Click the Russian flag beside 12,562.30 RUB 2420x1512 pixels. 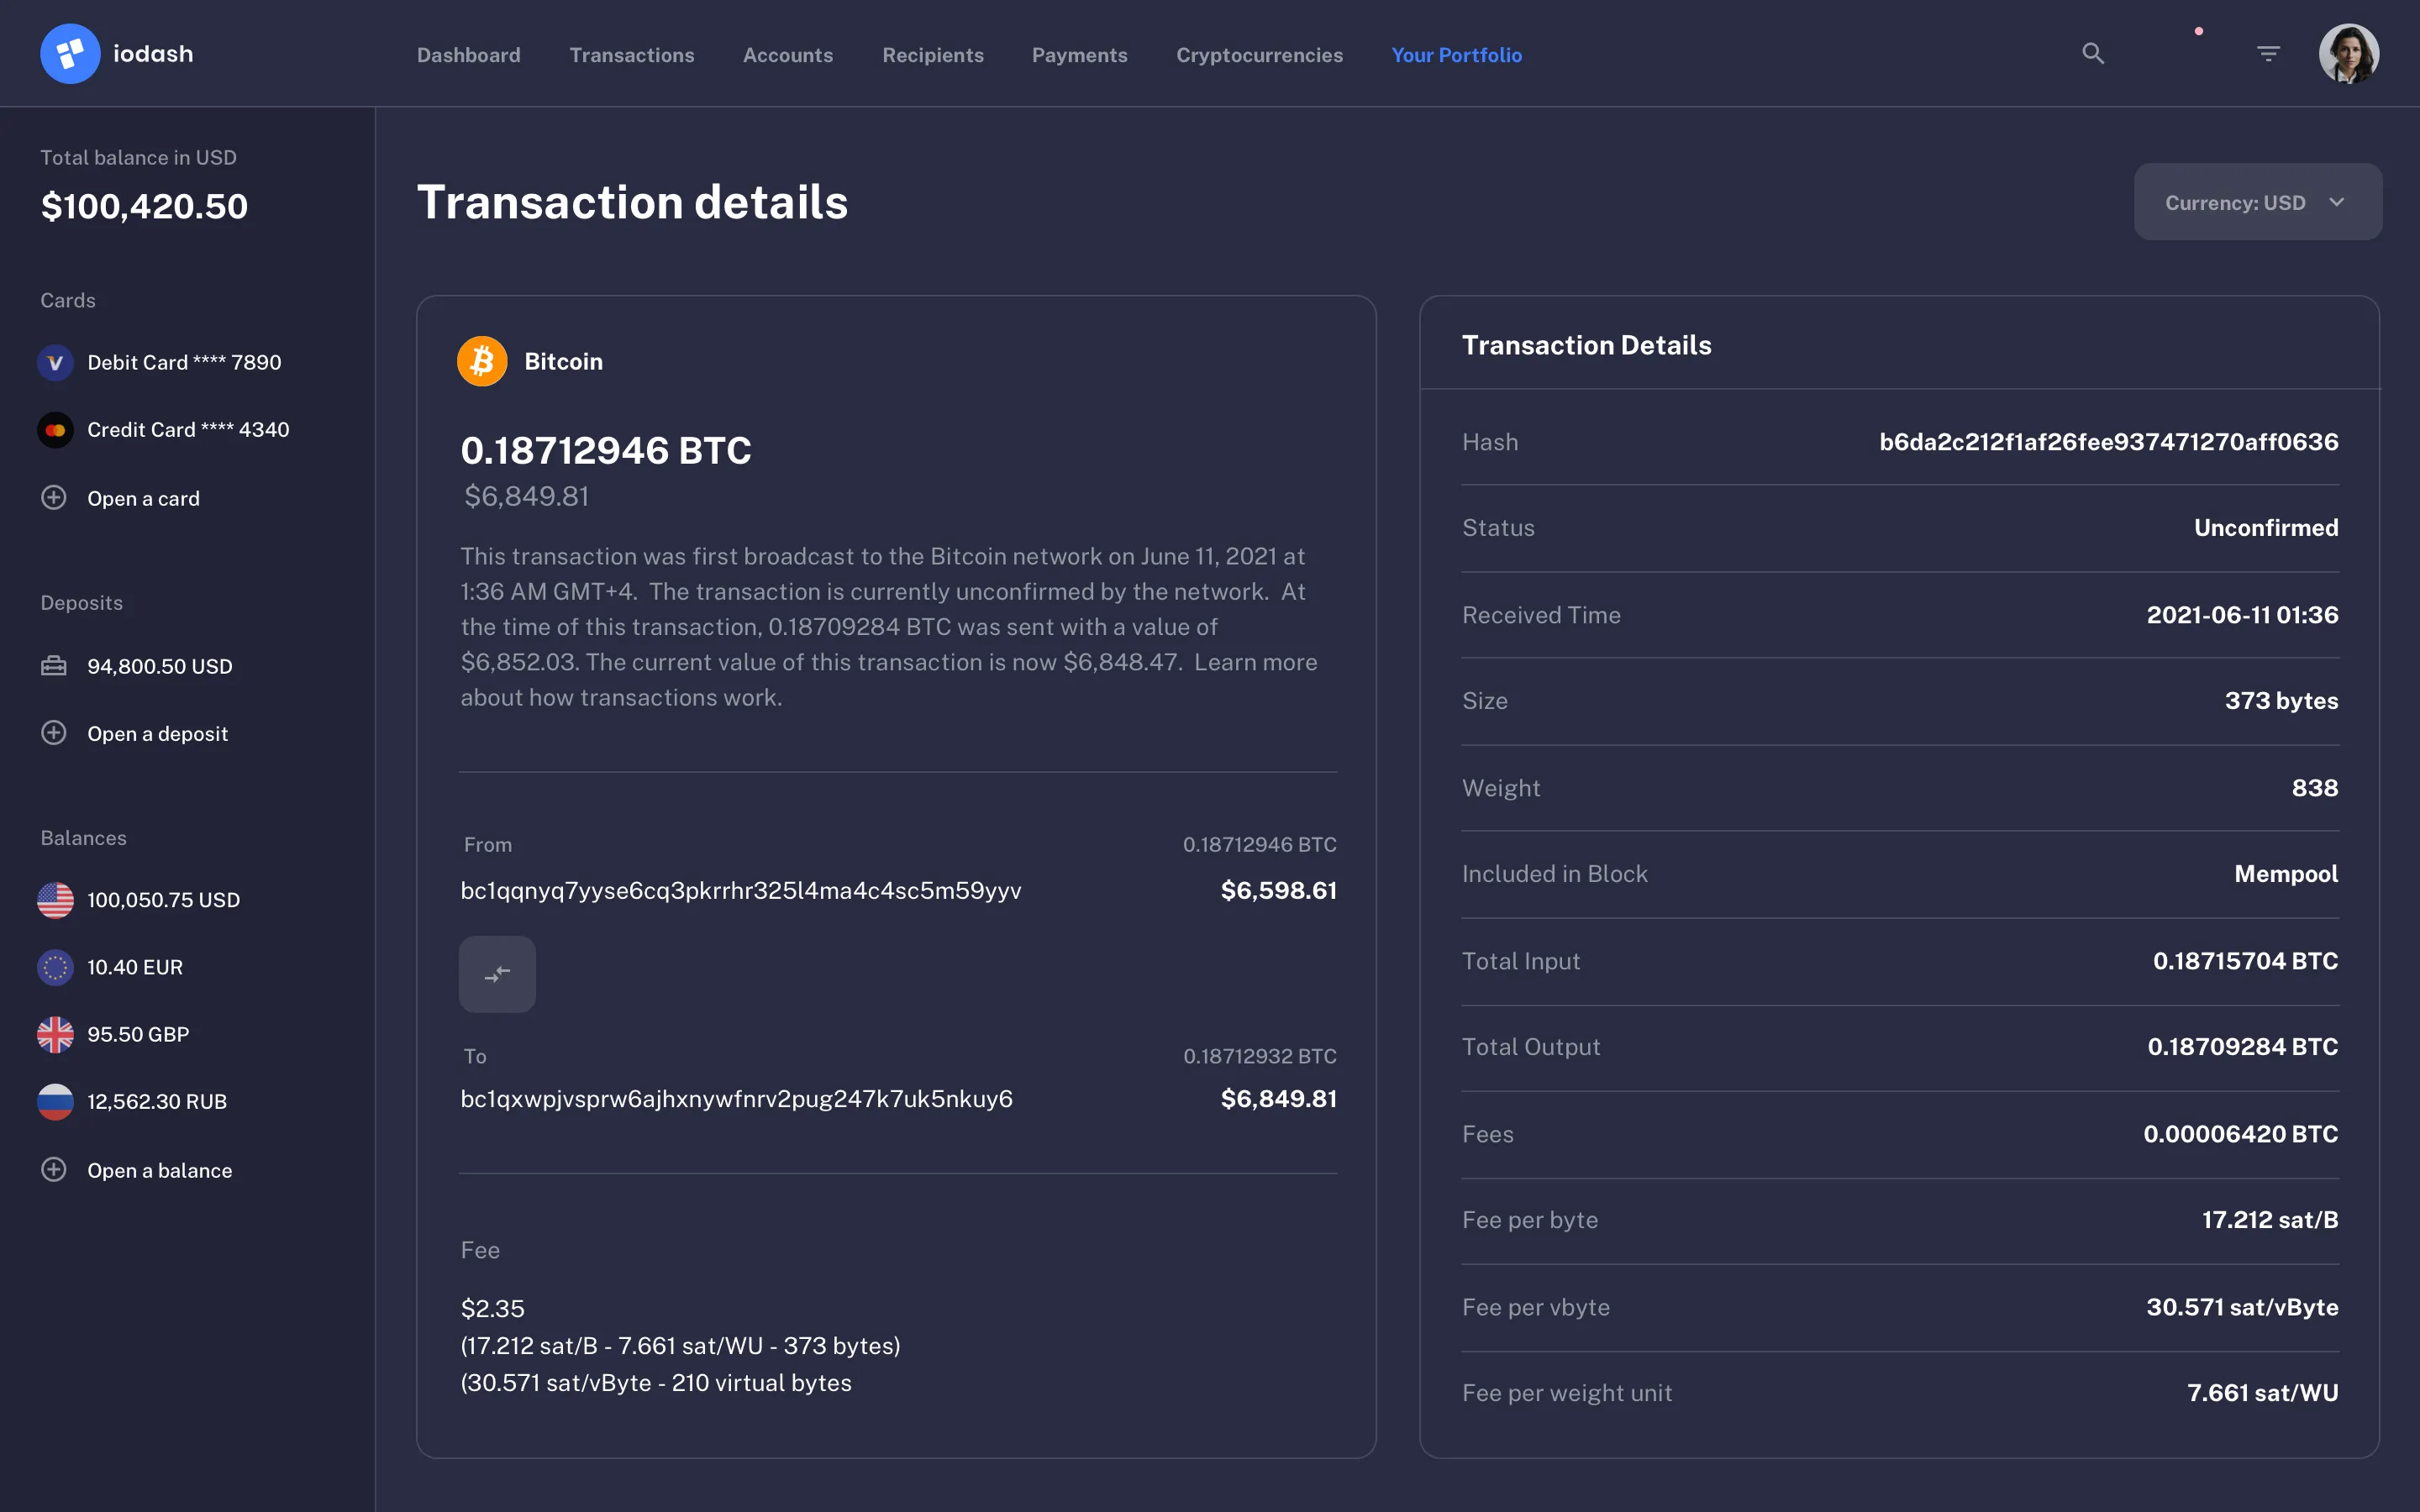tap(55, 1101)
